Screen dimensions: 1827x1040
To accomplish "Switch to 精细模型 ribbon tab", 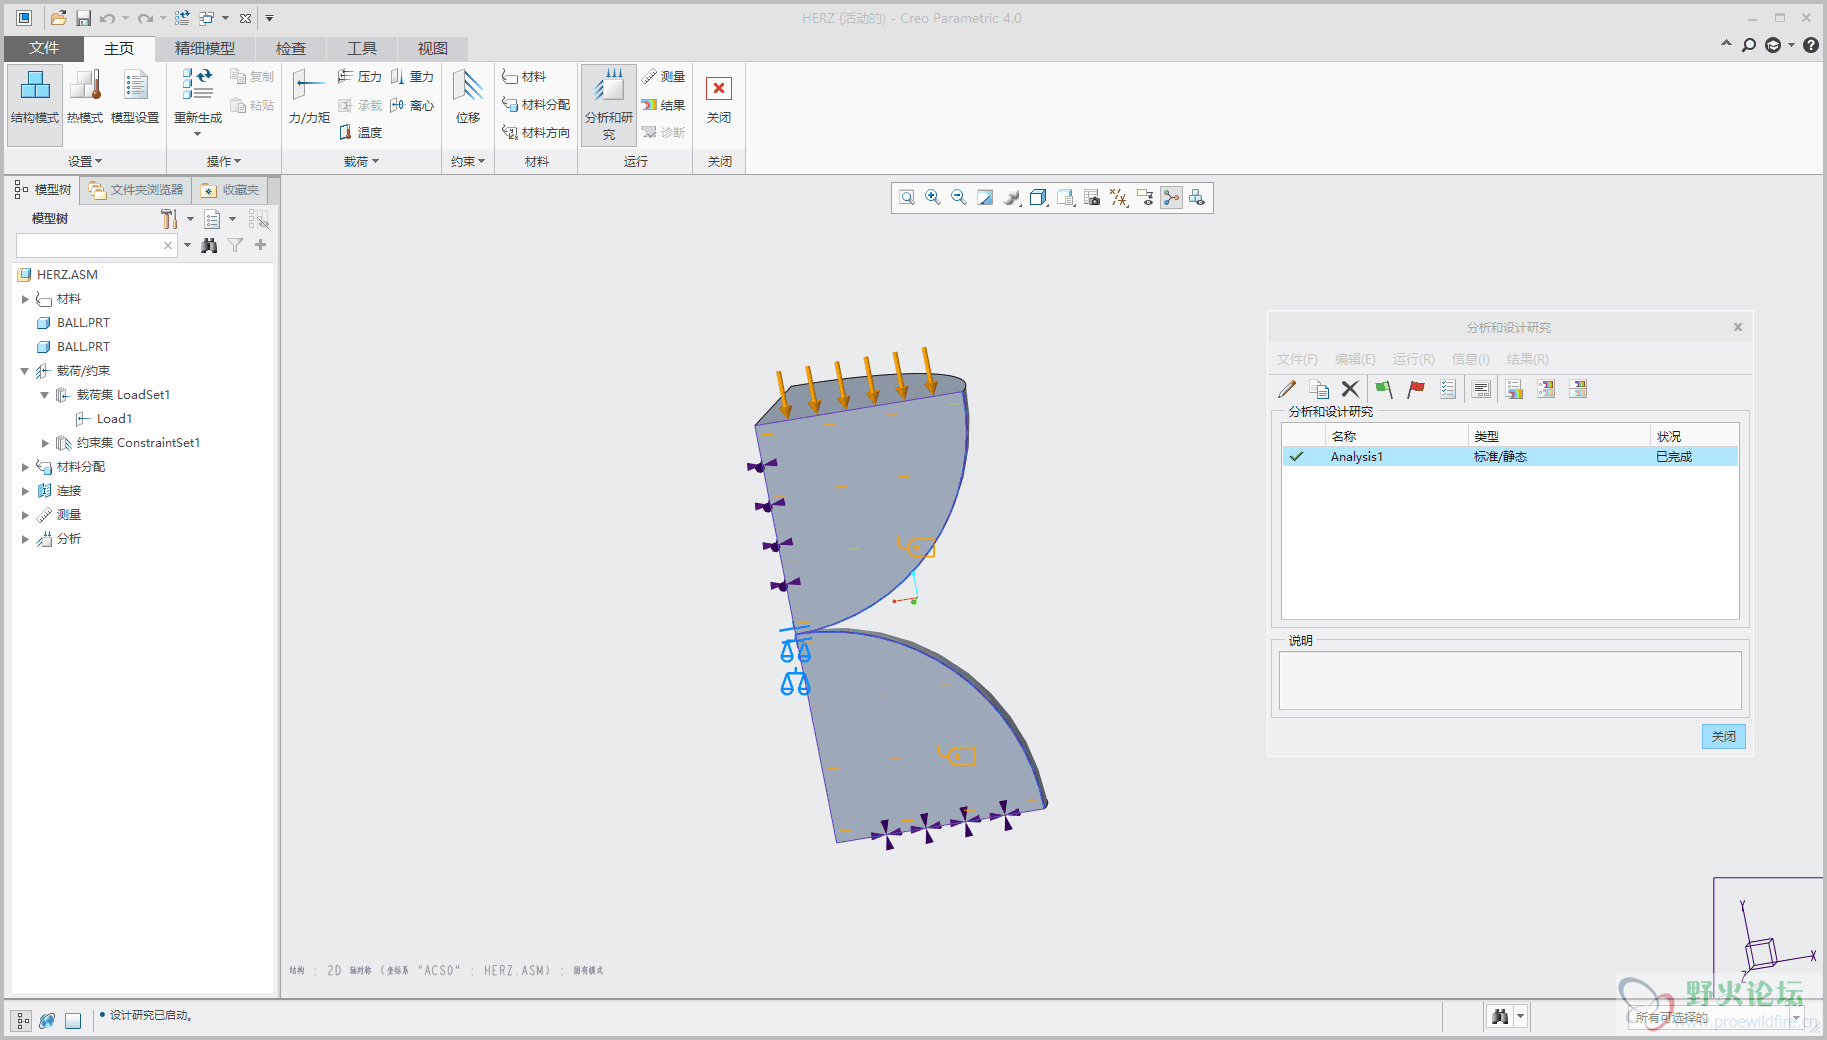I will tap(205, 48).
